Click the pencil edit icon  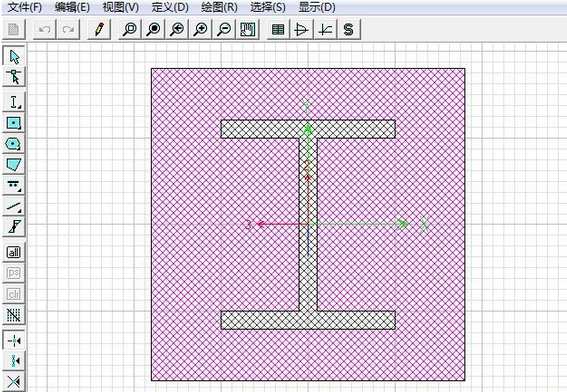click(x=99, y=29)
